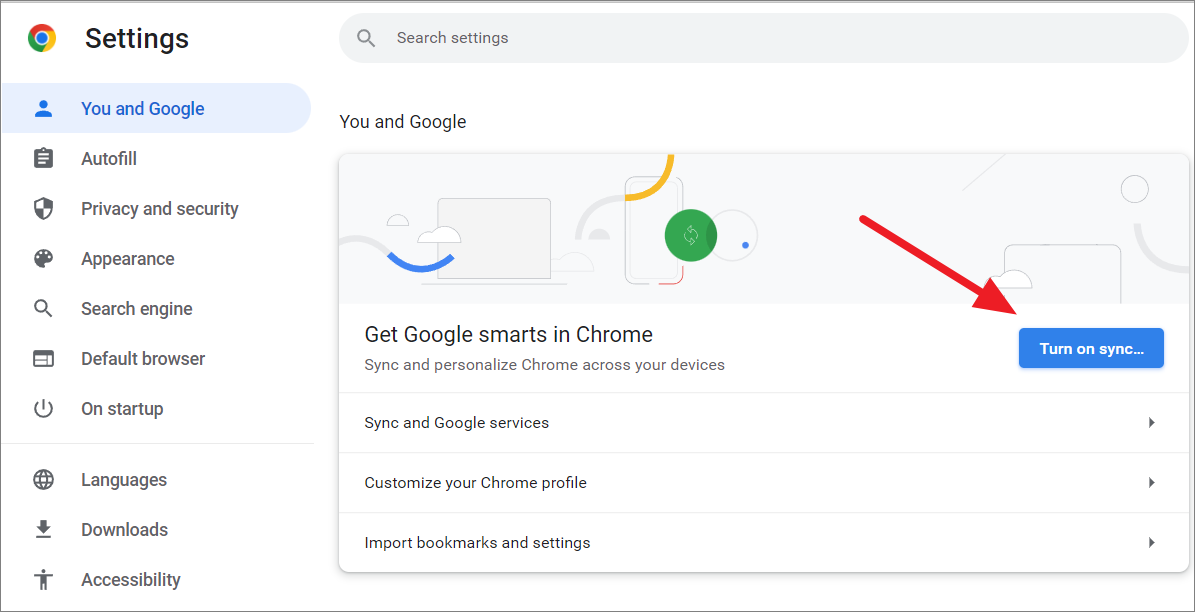Click the Chrome logo icon
This screenshot has width=1195, height=612.
(x=42, y=37)
